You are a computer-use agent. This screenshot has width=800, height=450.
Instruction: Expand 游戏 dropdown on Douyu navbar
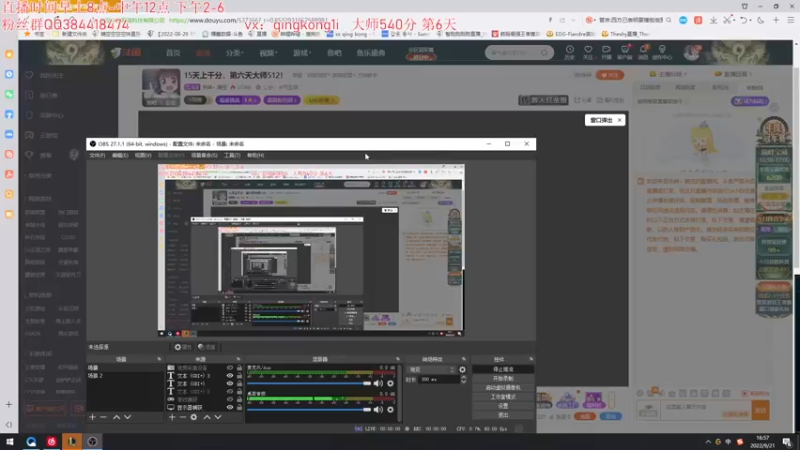point(302,53)
